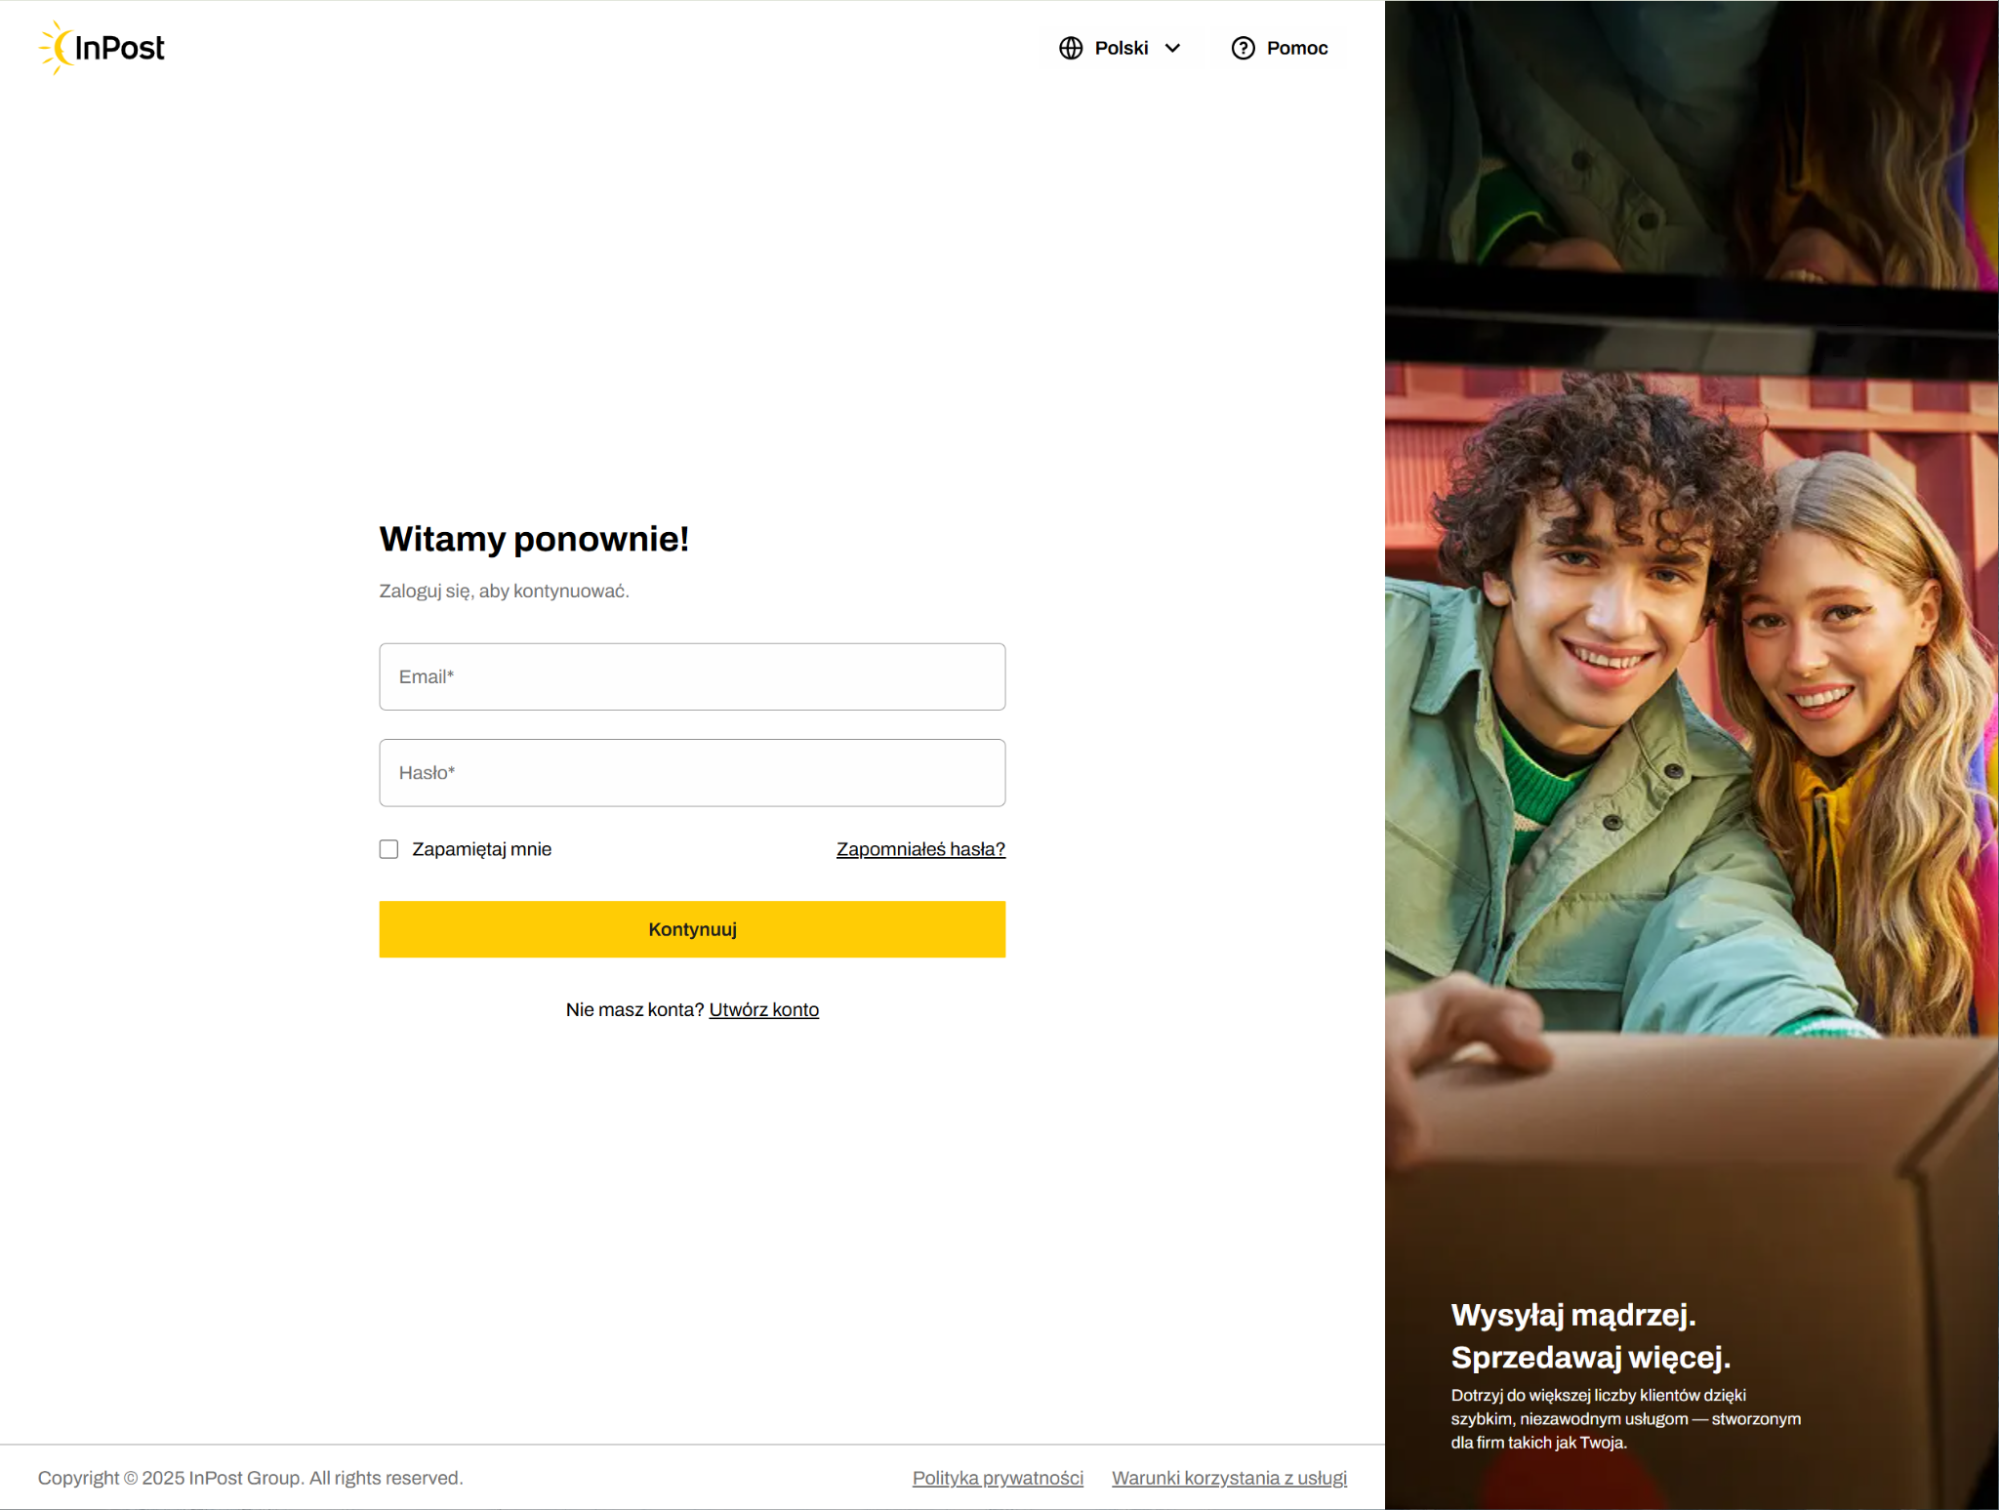Open the Polityka prywatności link

click(998, 1478)
